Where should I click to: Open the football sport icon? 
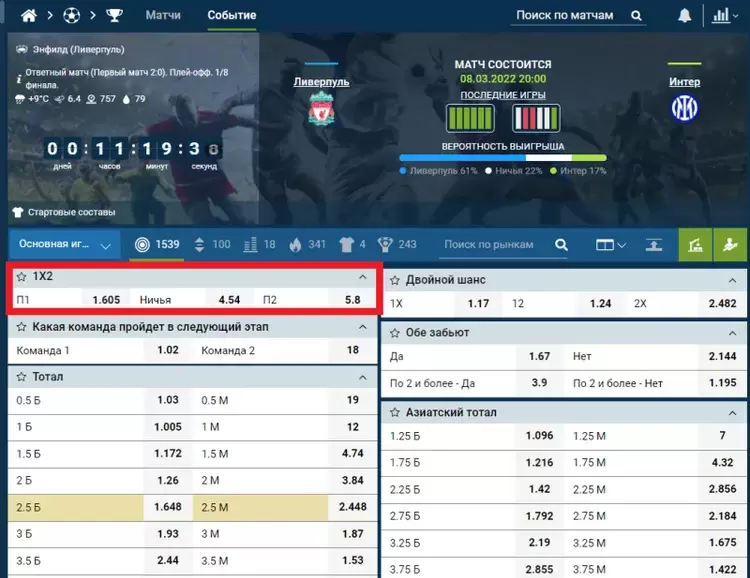point(71,15)
